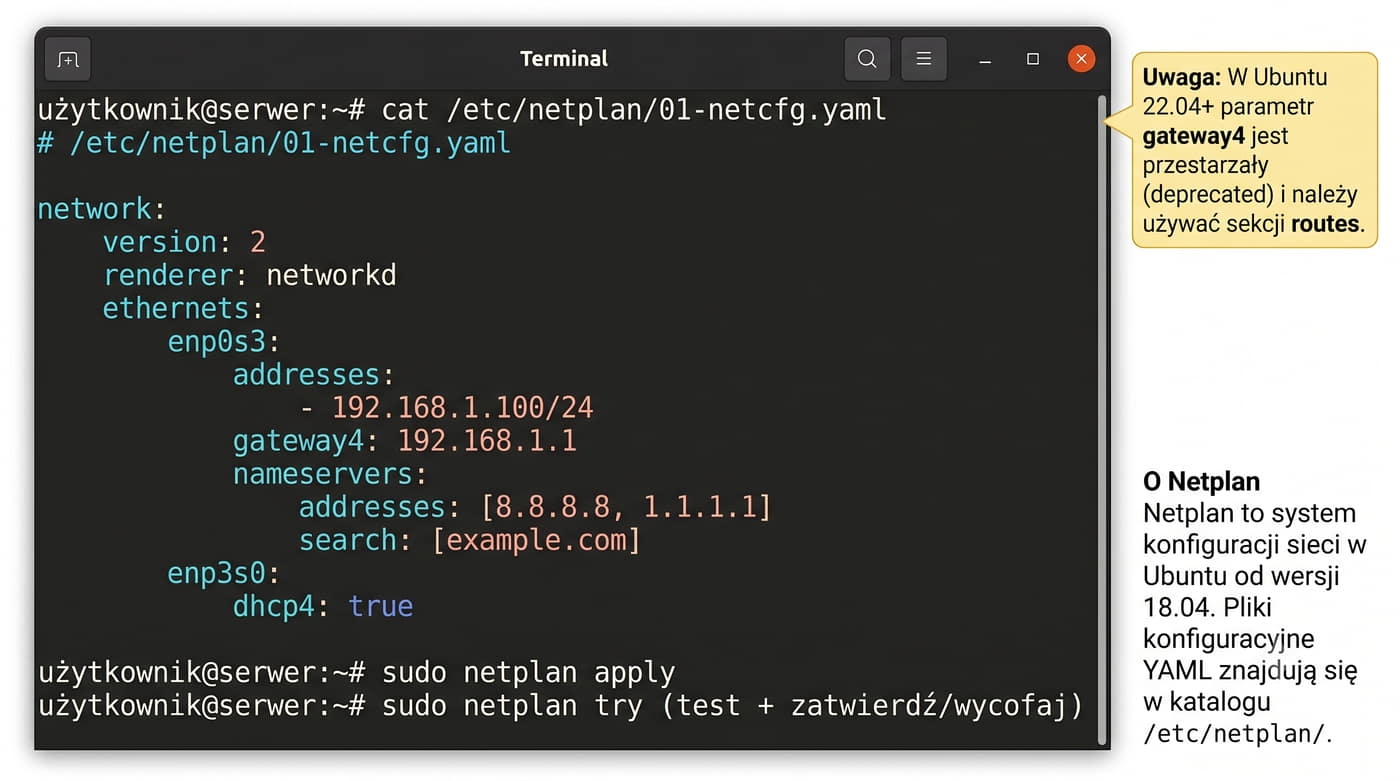The width and height of the screenshot is (1400, 781).
Task: Click the 192.168.1.100/24 address value
Action: pyautogui.click(x=463, y=408)
